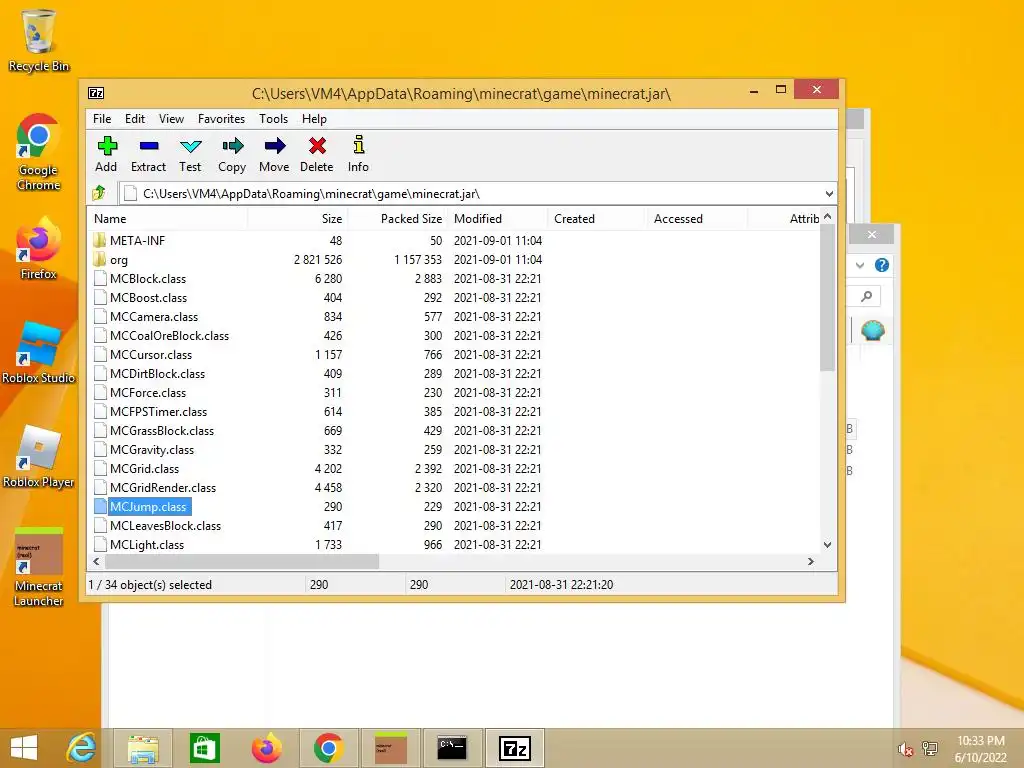Sort by the Accessed column header
Screen dimensions: 1024x768
696,219
